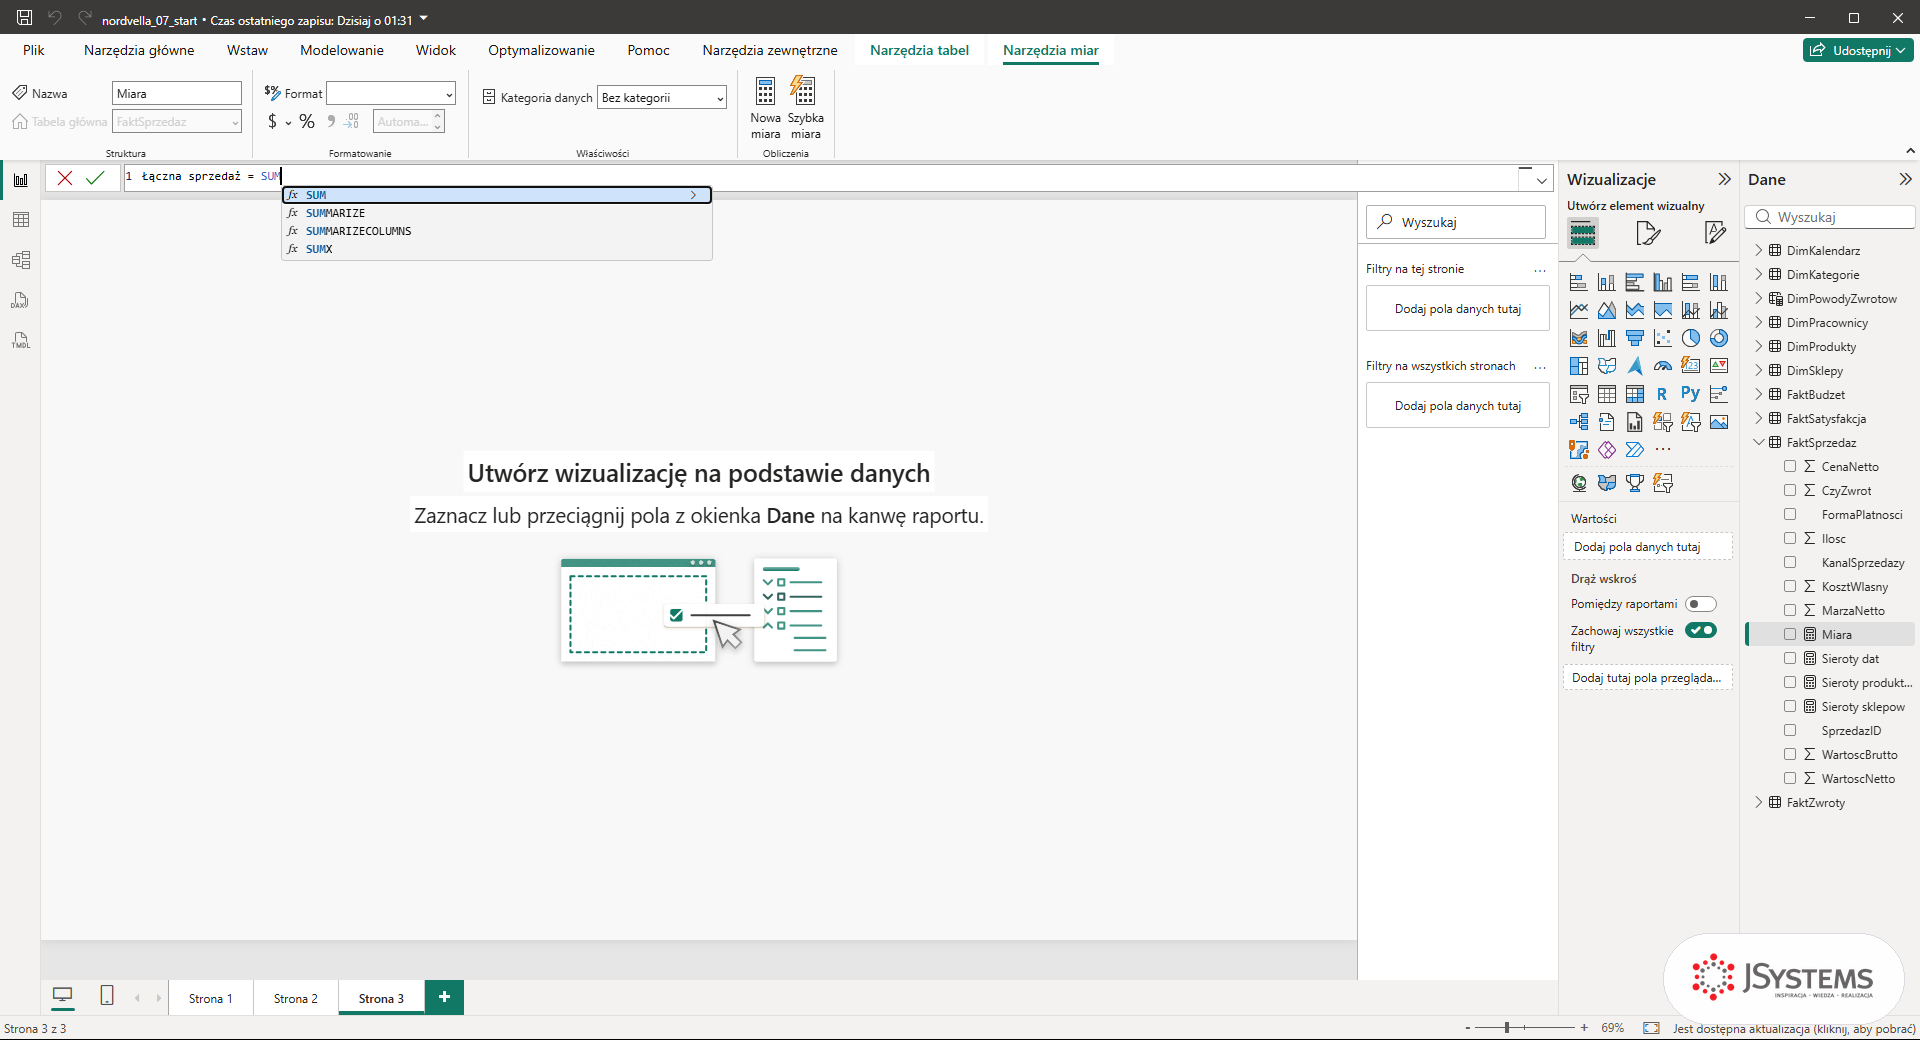Open the Widok ribbon tab
Viewport: 1920px width, 1040px height.
point(436,50)
